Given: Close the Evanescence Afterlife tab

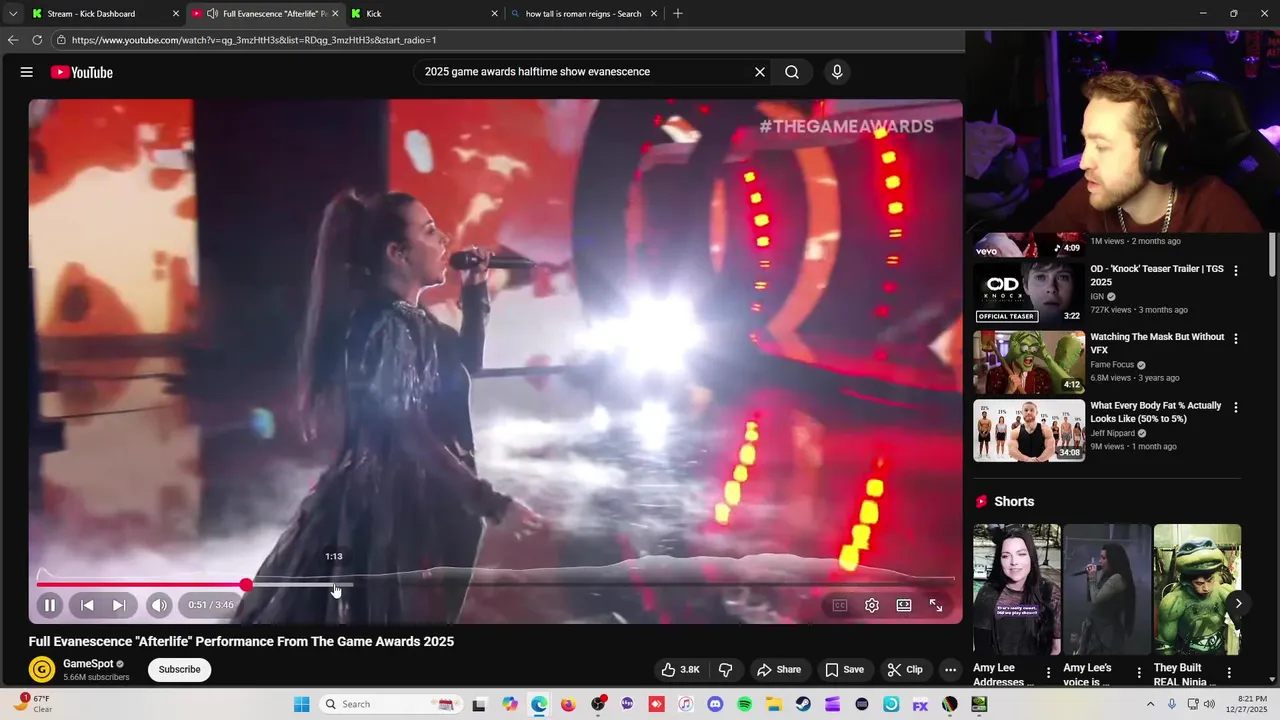Looking at the screenshot, I should [x=335, y=14].
